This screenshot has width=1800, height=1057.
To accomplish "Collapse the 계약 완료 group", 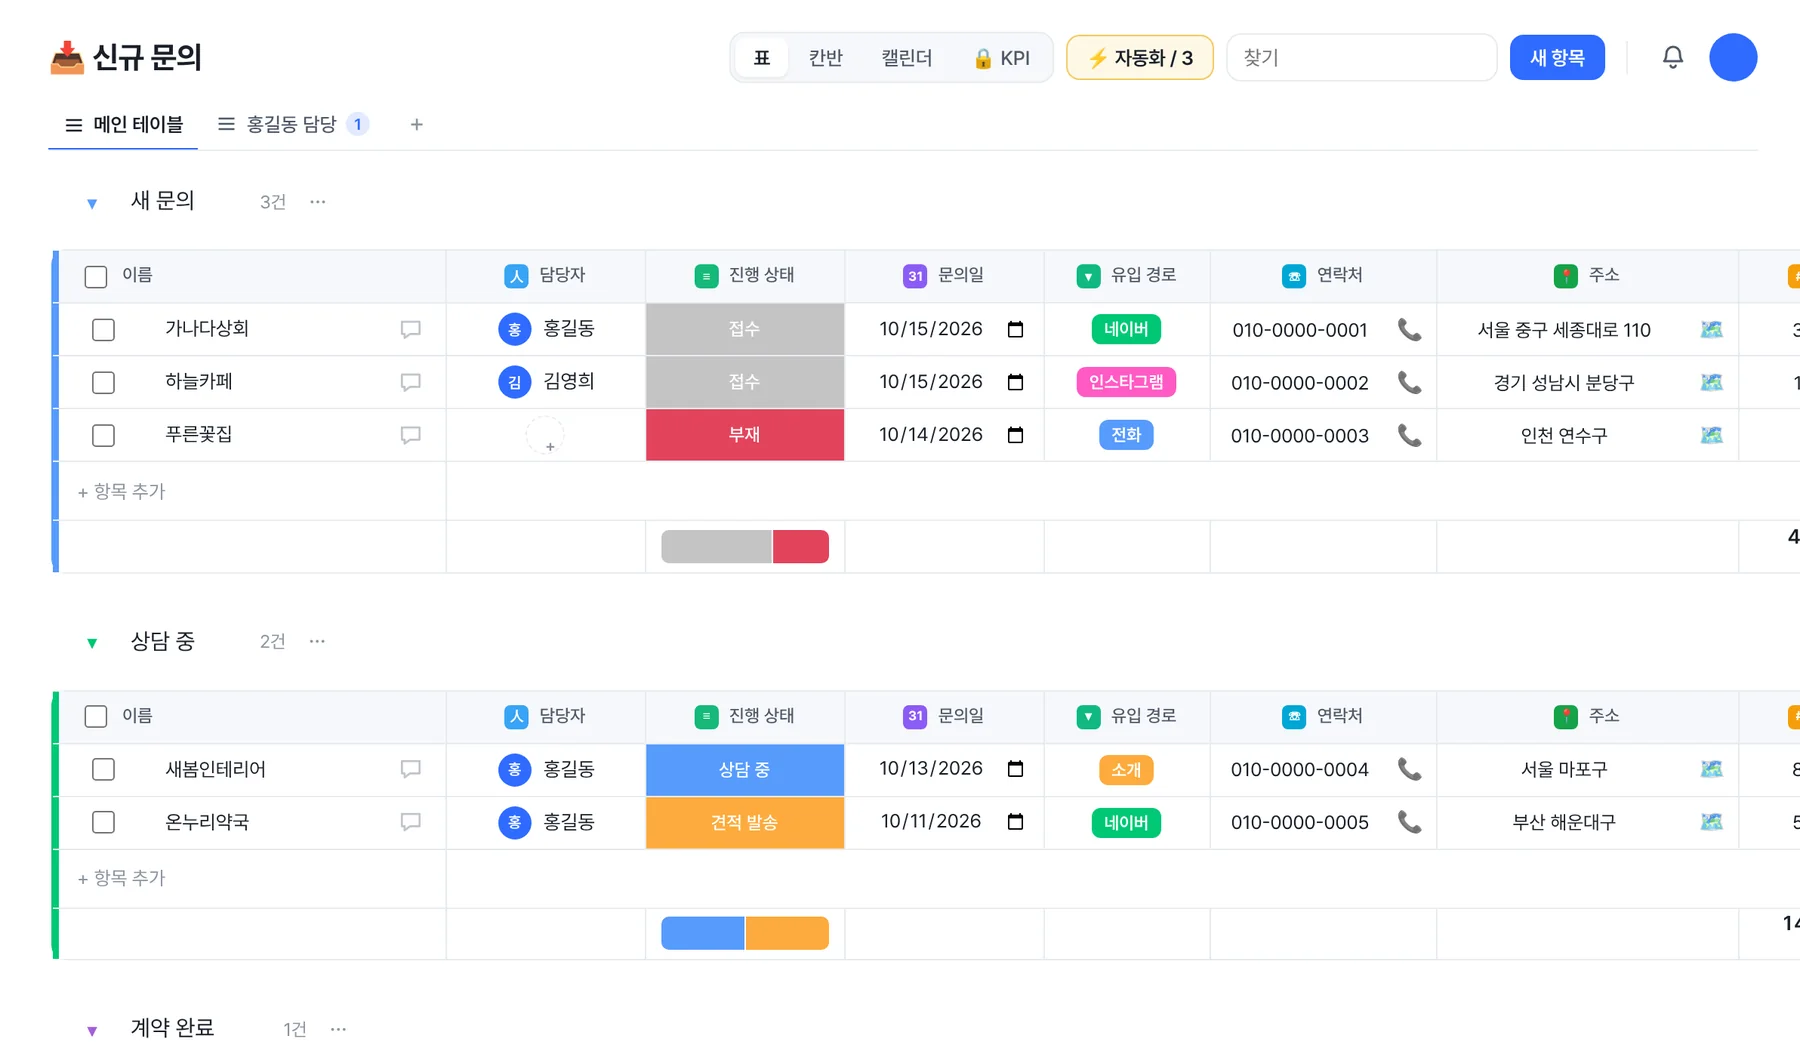I will click(92, 1031).
